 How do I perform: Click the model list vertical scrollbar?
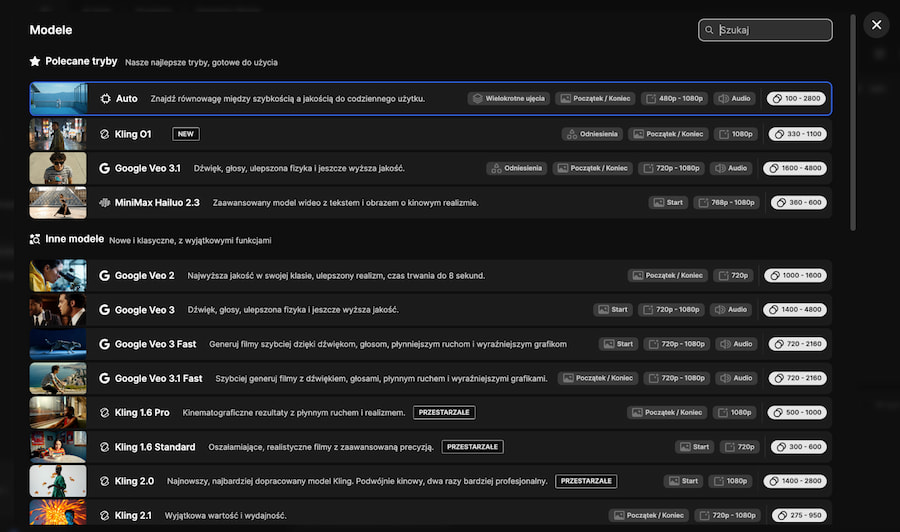pyautogui.click(x=853, y=120)
